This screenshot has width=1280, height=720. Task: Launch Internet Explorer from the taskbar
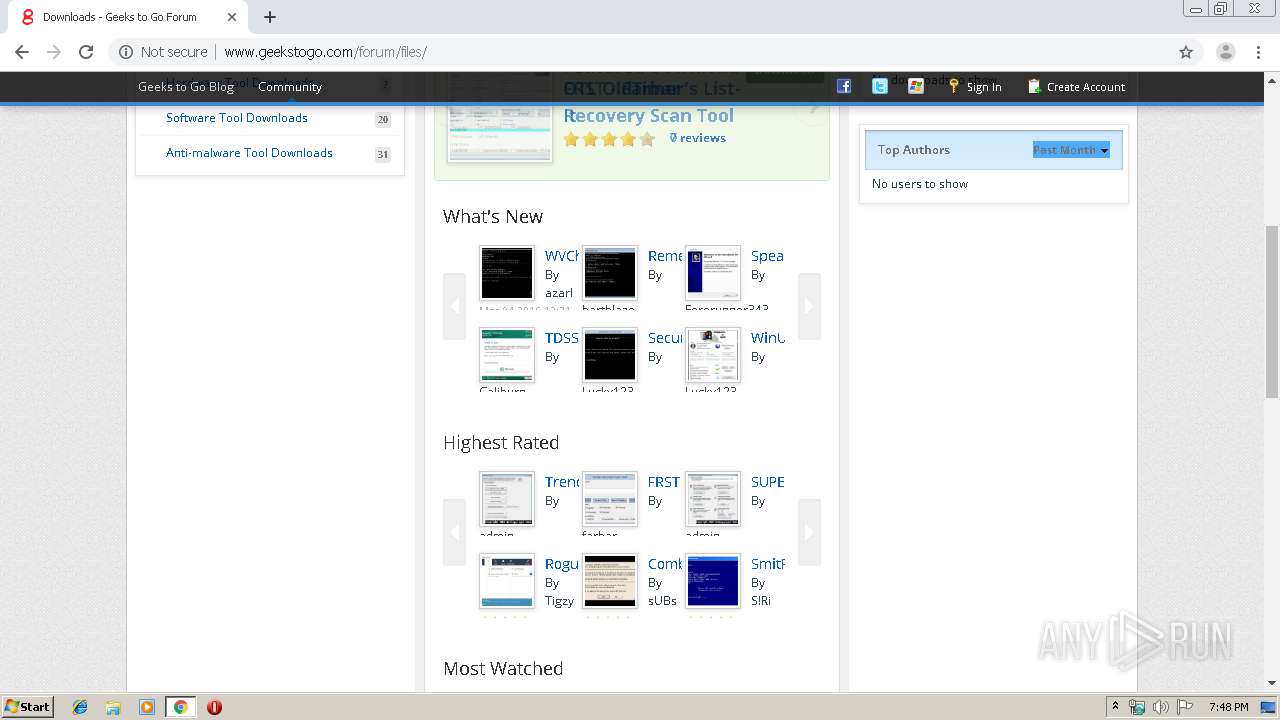(x=80, y=707)
